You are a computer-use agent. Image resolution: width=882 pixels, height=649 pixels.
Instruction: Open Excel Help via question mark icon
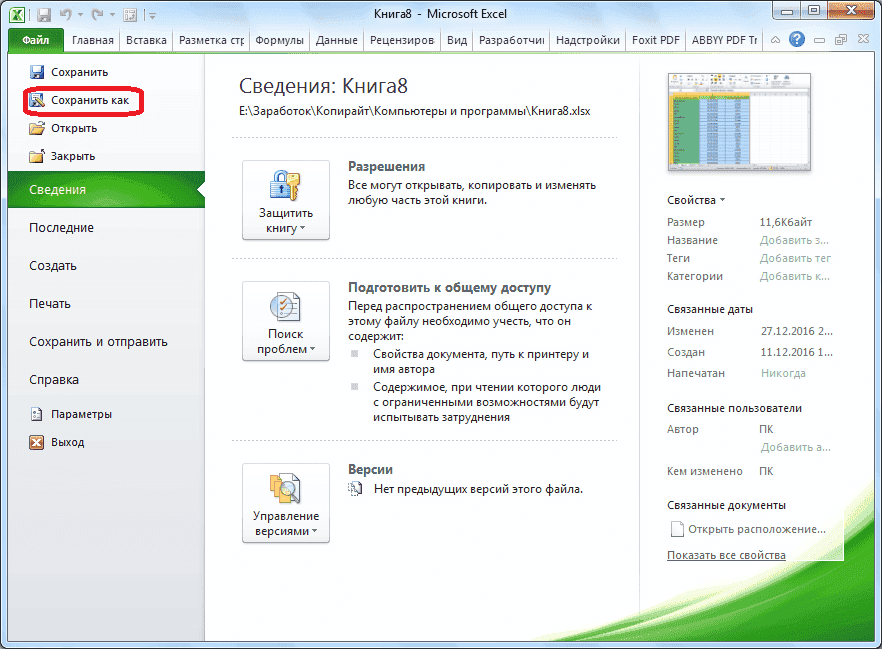[797, 40]
